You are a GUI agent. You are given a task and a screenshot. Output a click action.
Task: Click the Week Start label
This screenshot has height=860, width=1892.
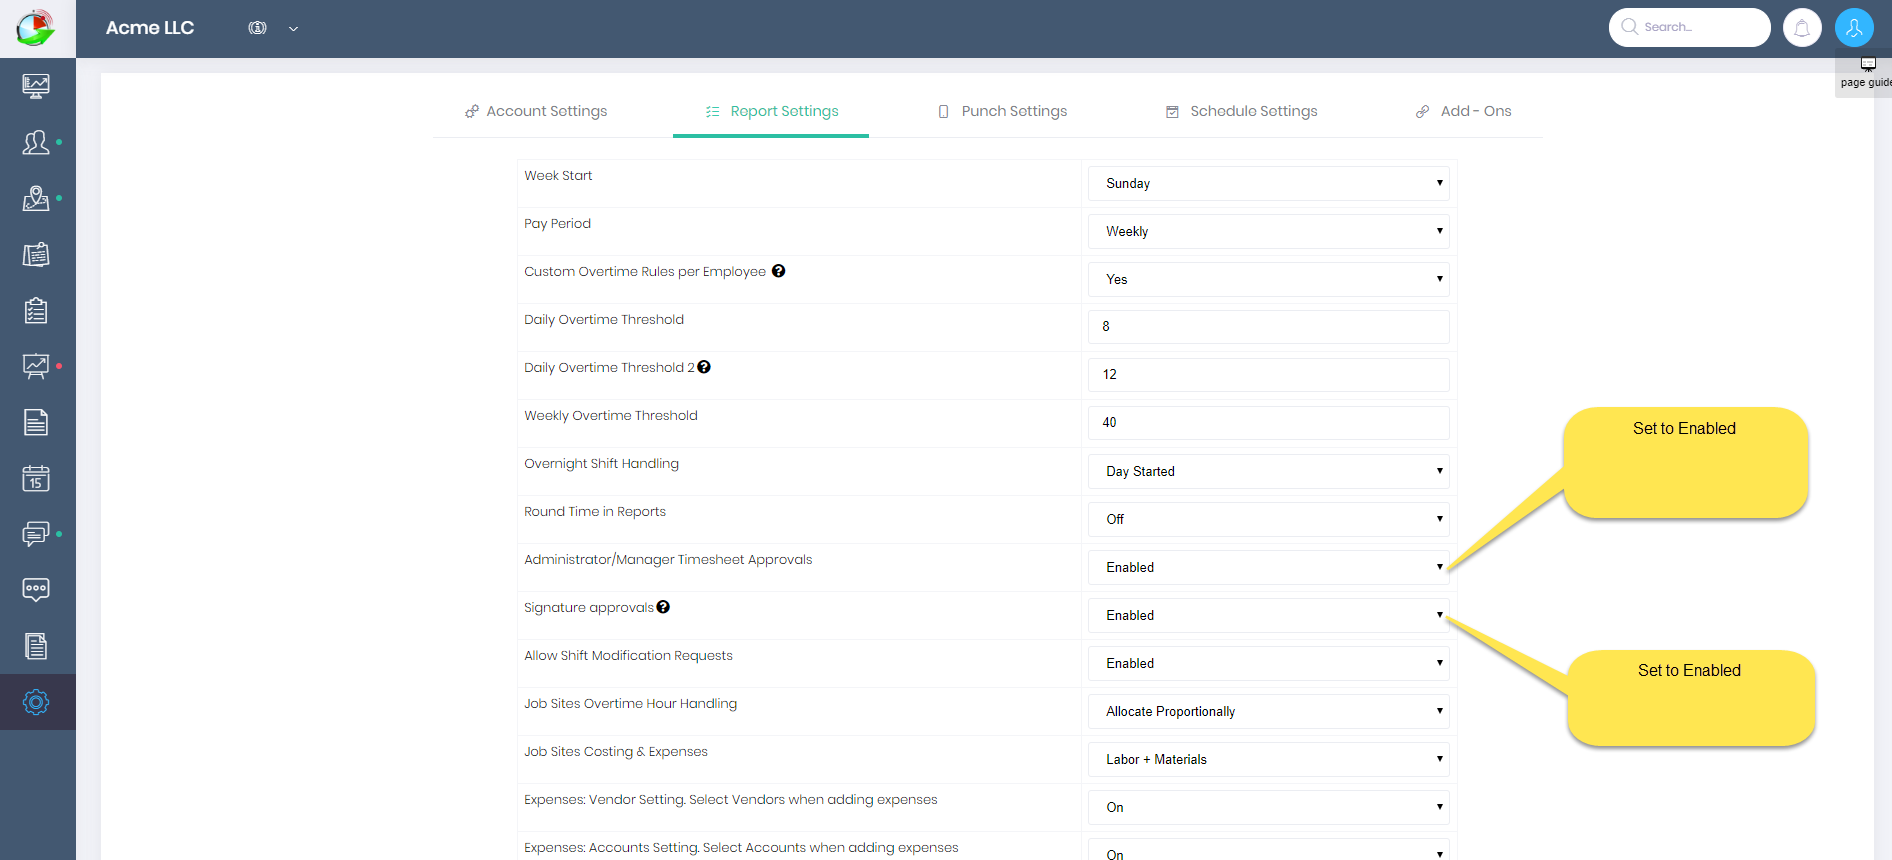(558, 175)
